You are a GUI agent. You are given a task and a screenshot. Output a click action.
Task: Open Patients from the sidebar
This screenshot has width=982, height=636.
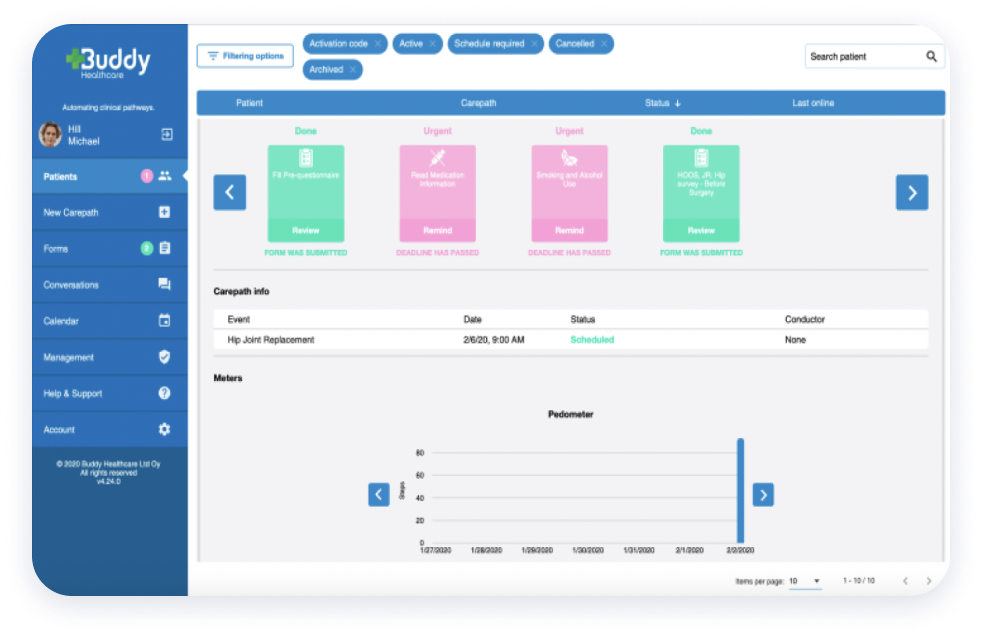coord(61,177)
